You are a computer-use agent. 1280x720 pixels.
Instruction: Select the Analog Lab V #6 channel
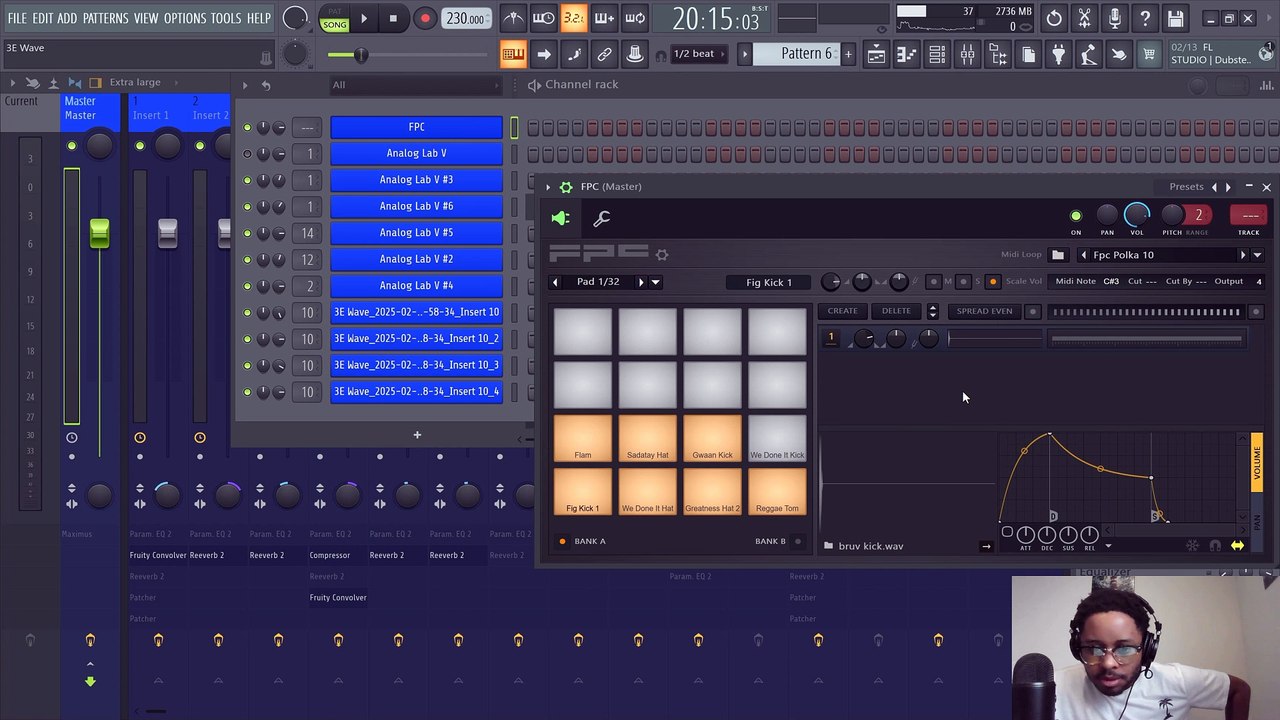[x=416, y=206]
